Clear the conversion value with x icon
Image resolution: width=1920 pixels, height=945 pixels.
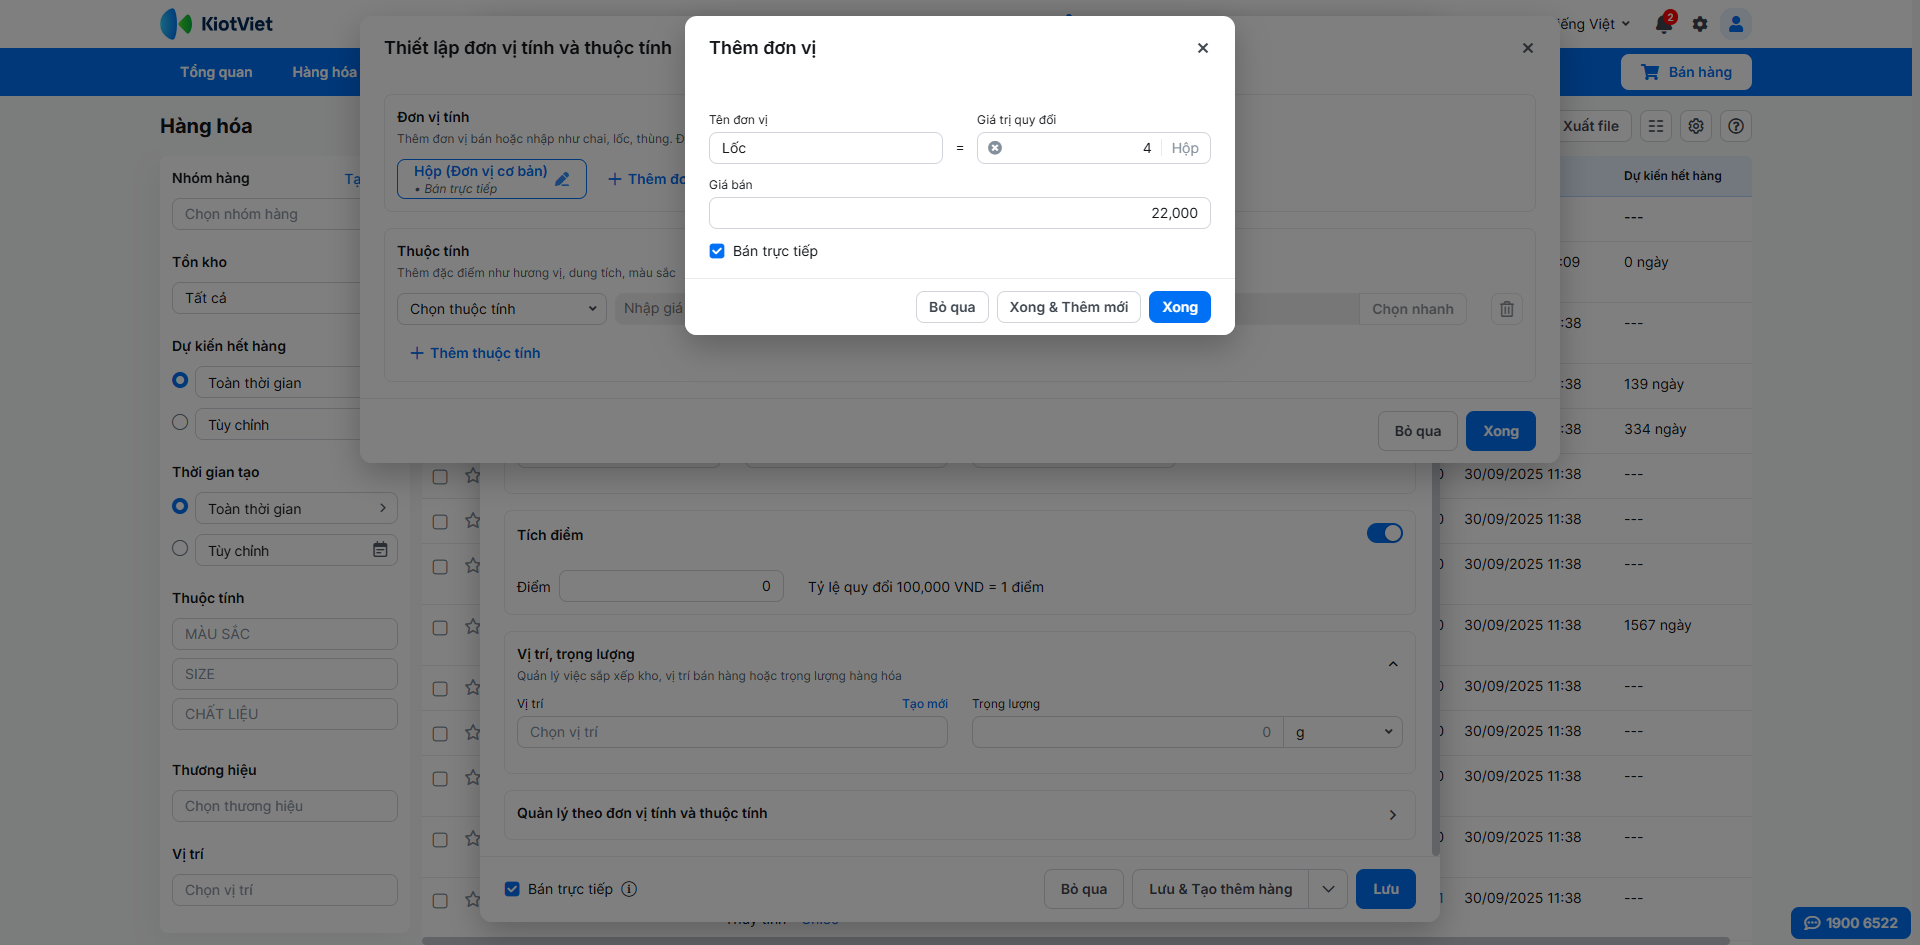[x=995, y=148]
